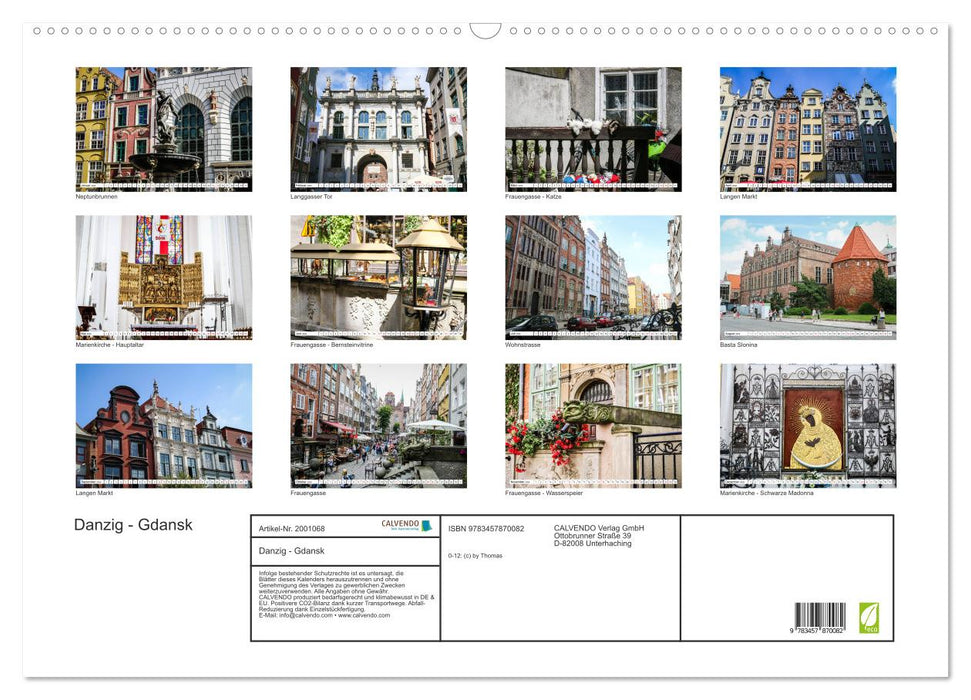Select the Frauengasse street scene thumbnail

pos(378,423)
